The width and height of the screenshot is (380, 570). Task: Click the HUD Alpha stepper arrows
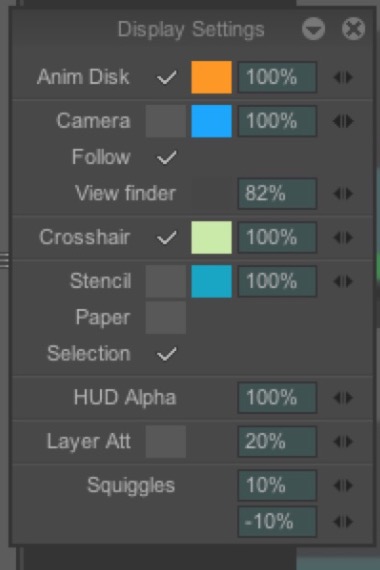click(x=343, y=397)
